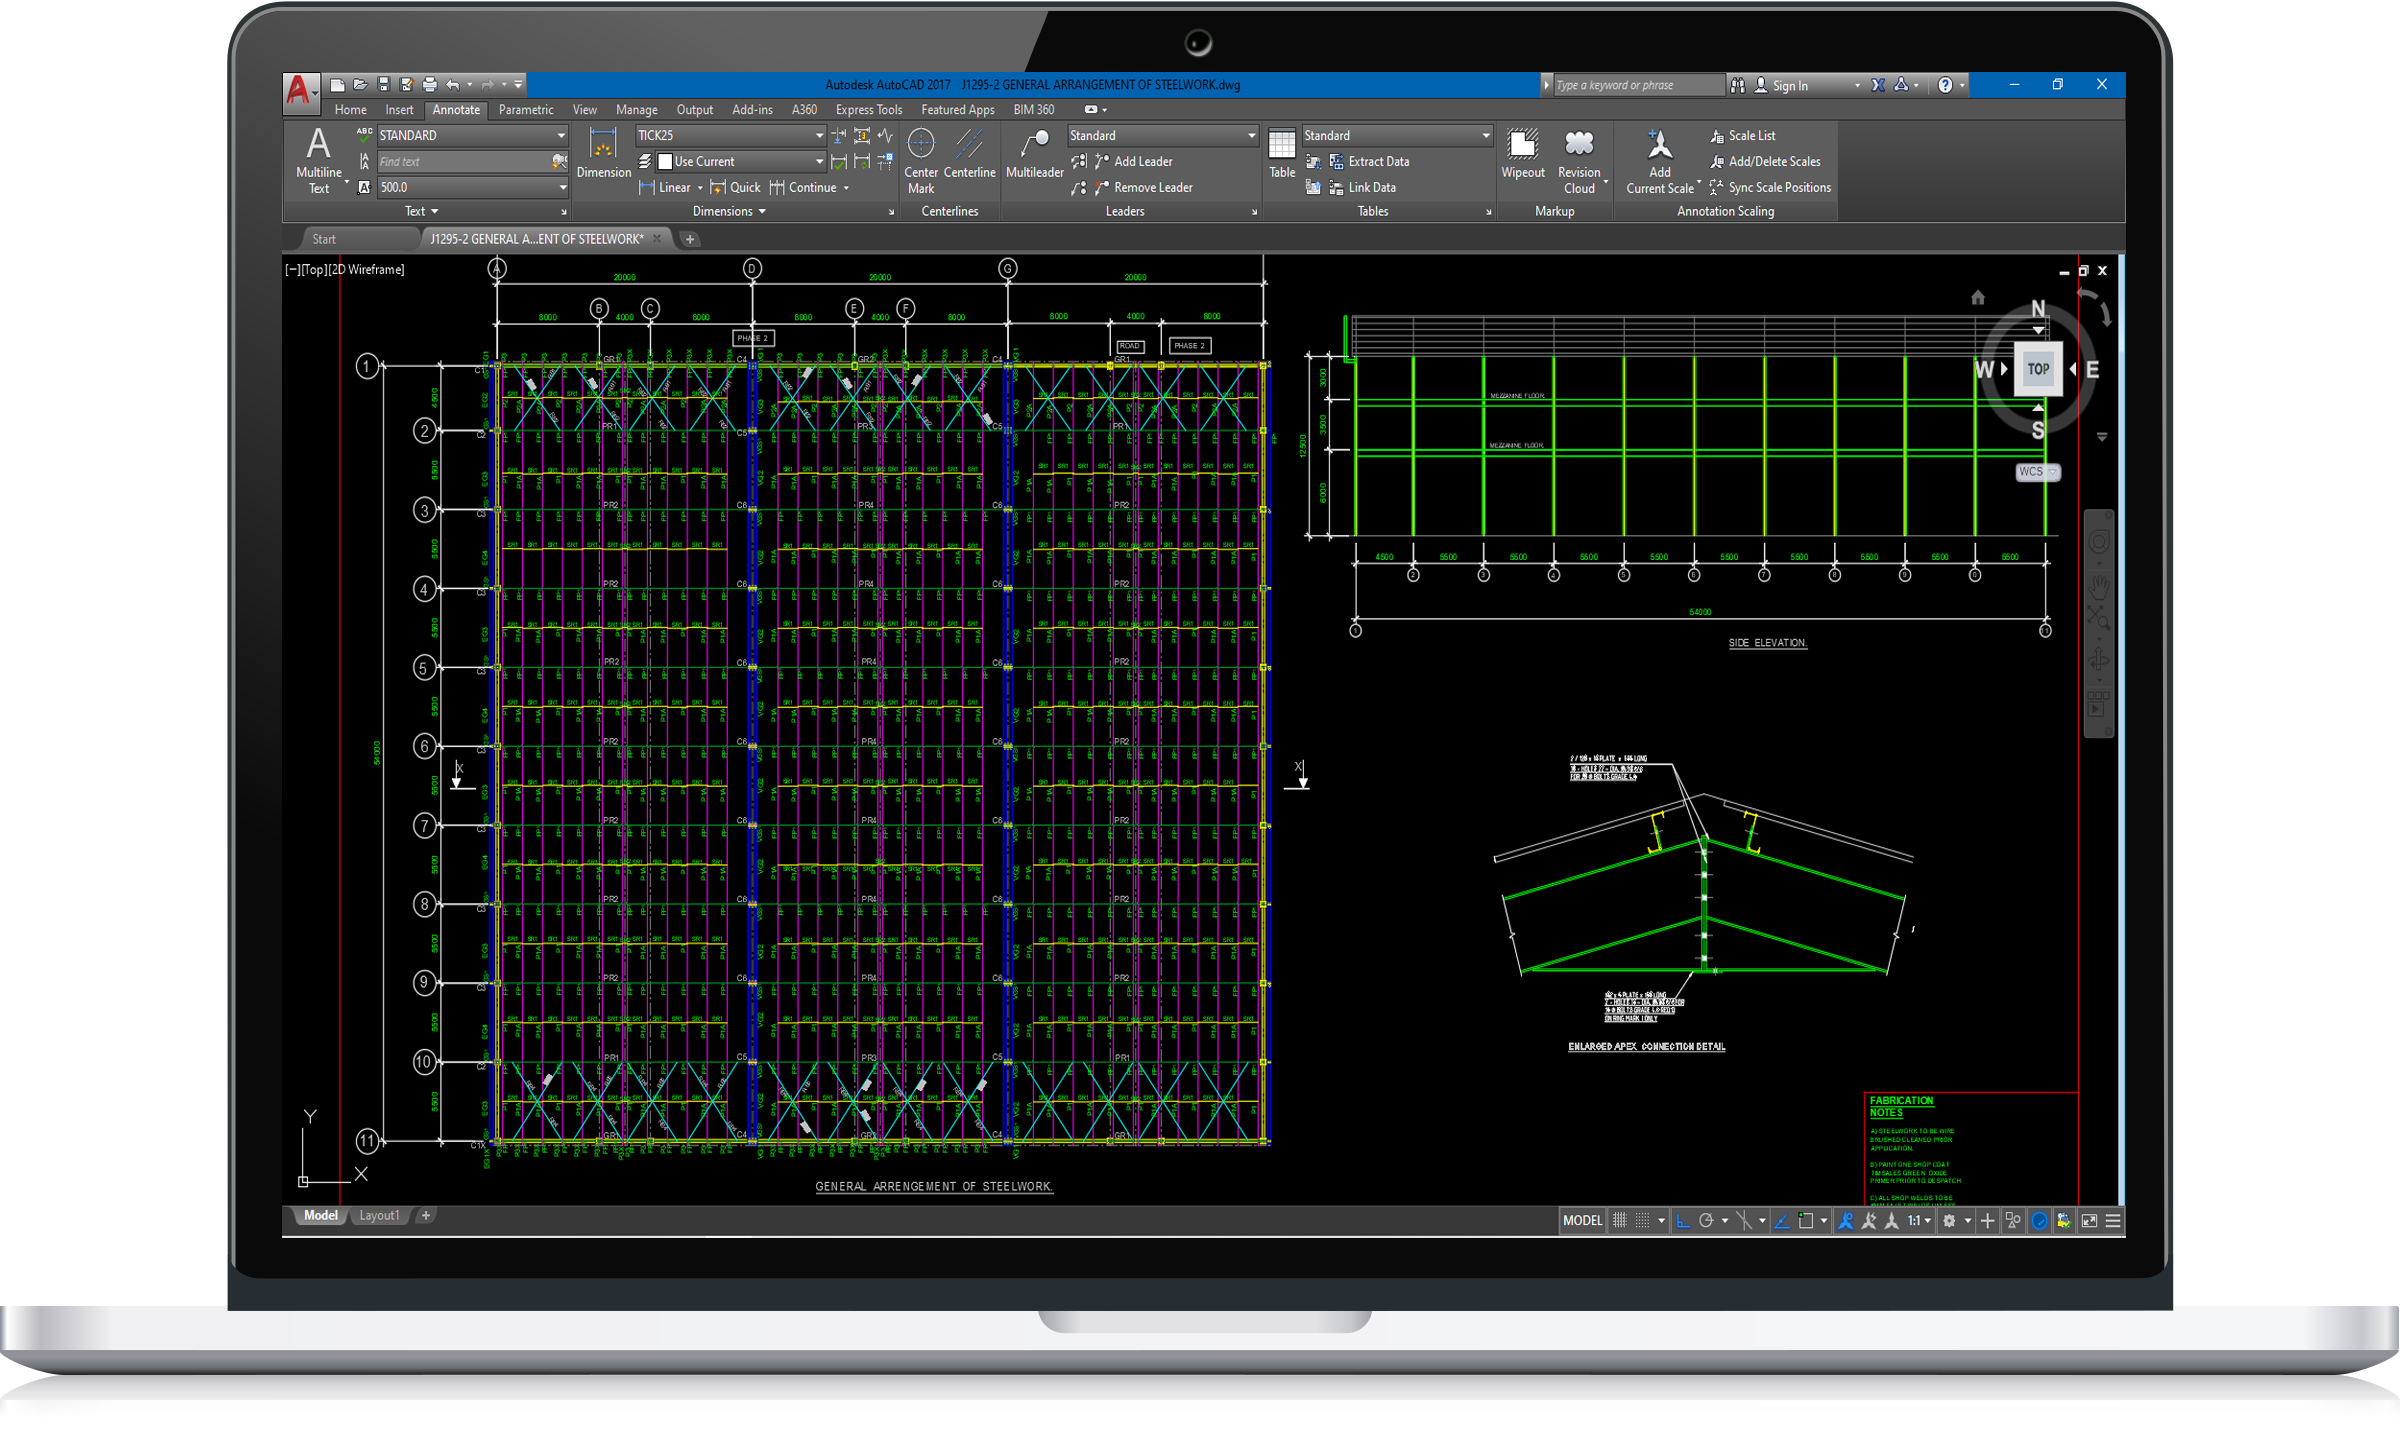Toggle snap mode dots in status bar
This screenshot has height=1444, width=2400.
coord(1642,1220)
